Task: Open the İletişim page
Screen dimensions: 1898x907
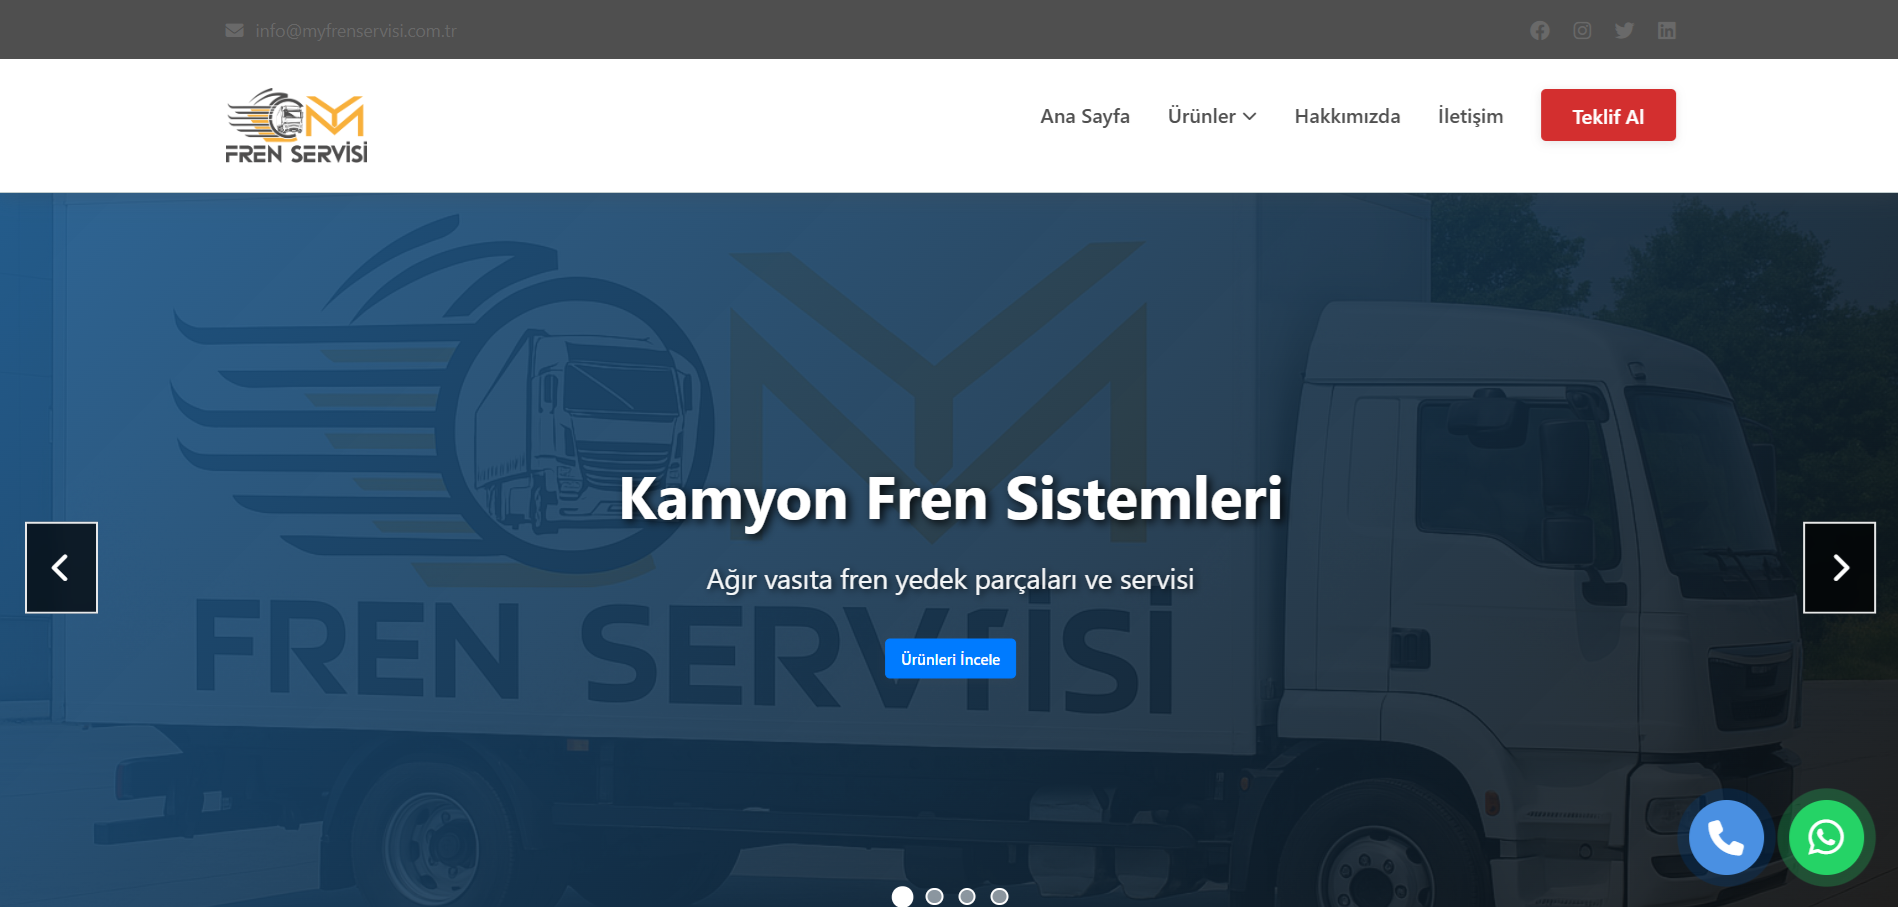Action: tap(1470, 115)
